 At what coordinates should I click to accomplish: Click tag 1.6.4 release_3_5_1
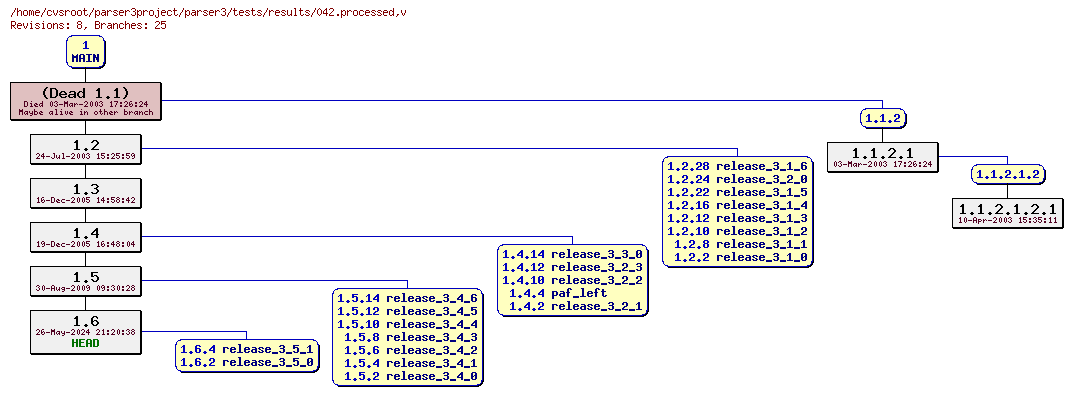(247, 349)
